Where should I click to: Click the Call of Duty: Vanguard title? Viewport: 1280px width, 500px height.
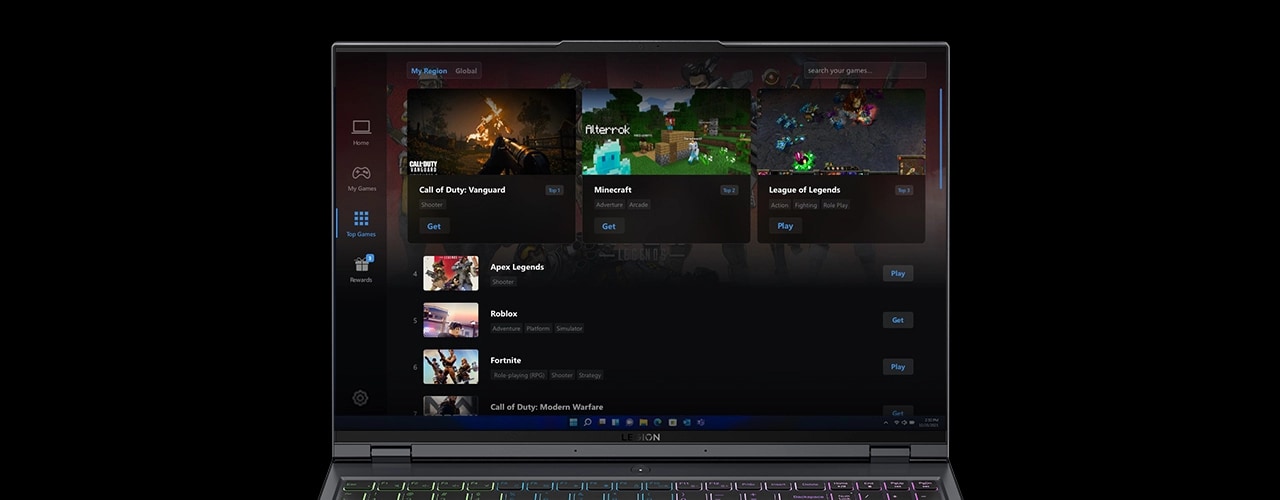coord(462,190)
